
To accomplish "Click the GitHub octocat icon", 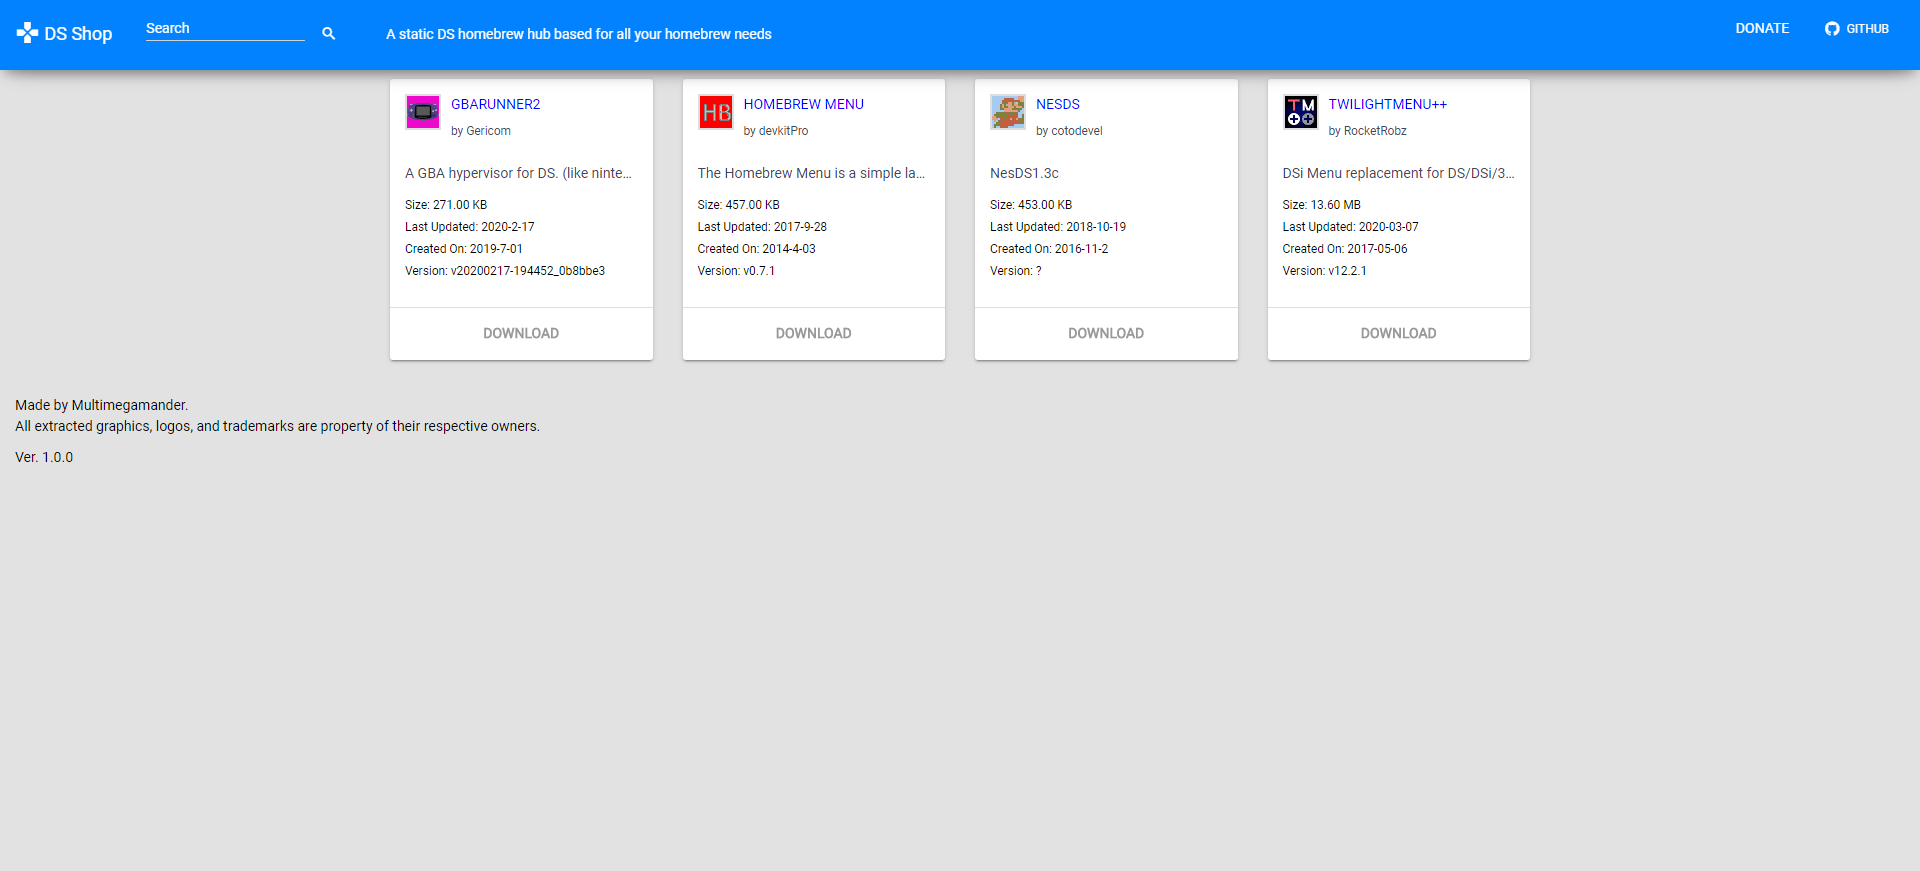I will click(1832, 29).
